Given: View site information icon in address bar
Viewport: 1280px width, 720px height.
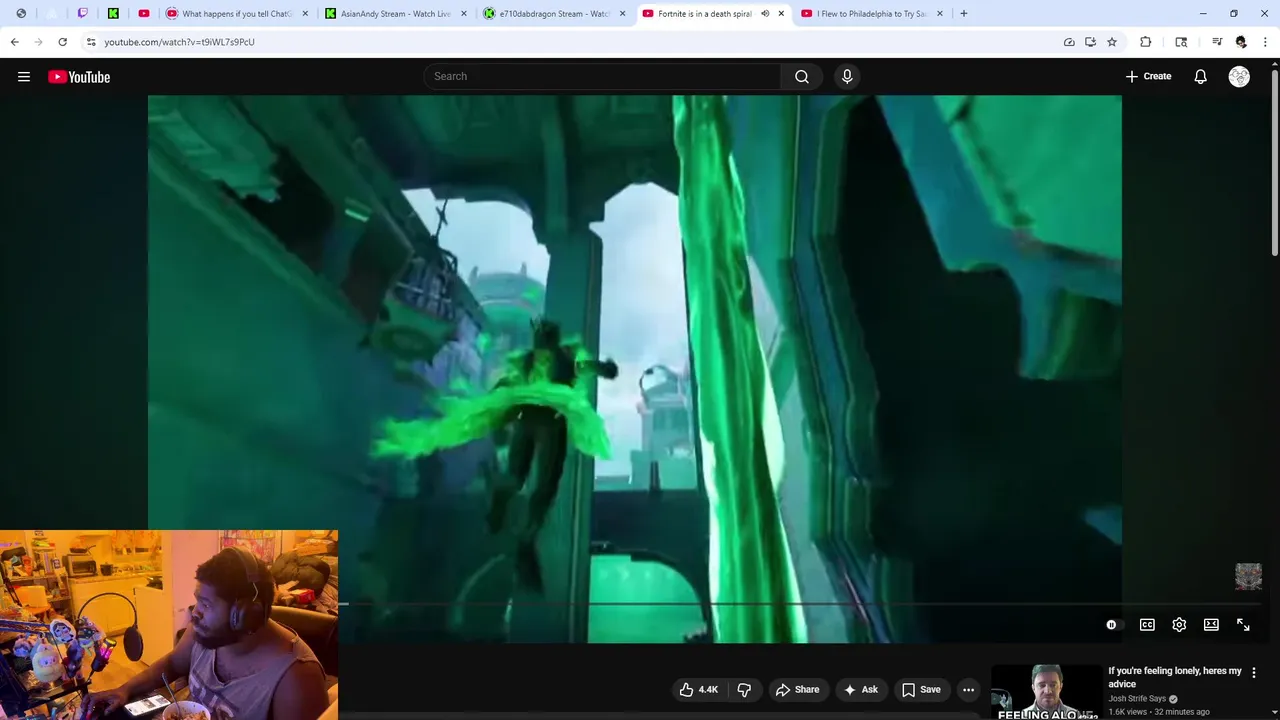Looking at the screenshot, I should pyautogui.click(x=91, y=42).
